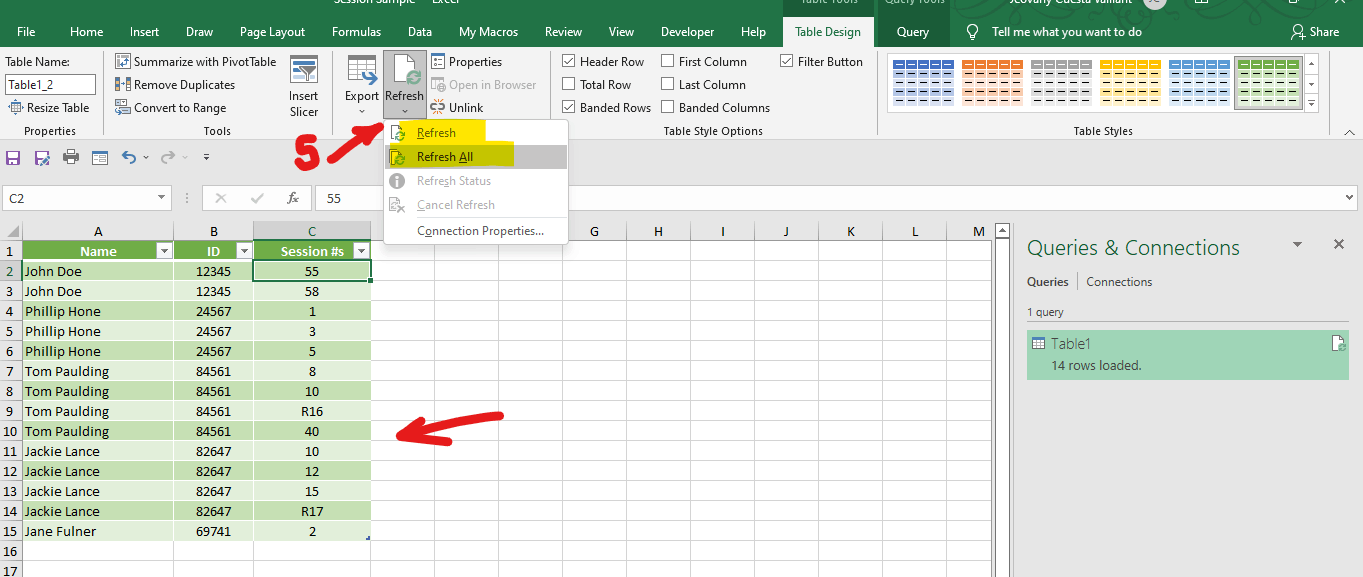Expand the Name Box dropdown arrow
Image resolution: width=1363 pixels, height=577 pixels.
click(162, 198)
